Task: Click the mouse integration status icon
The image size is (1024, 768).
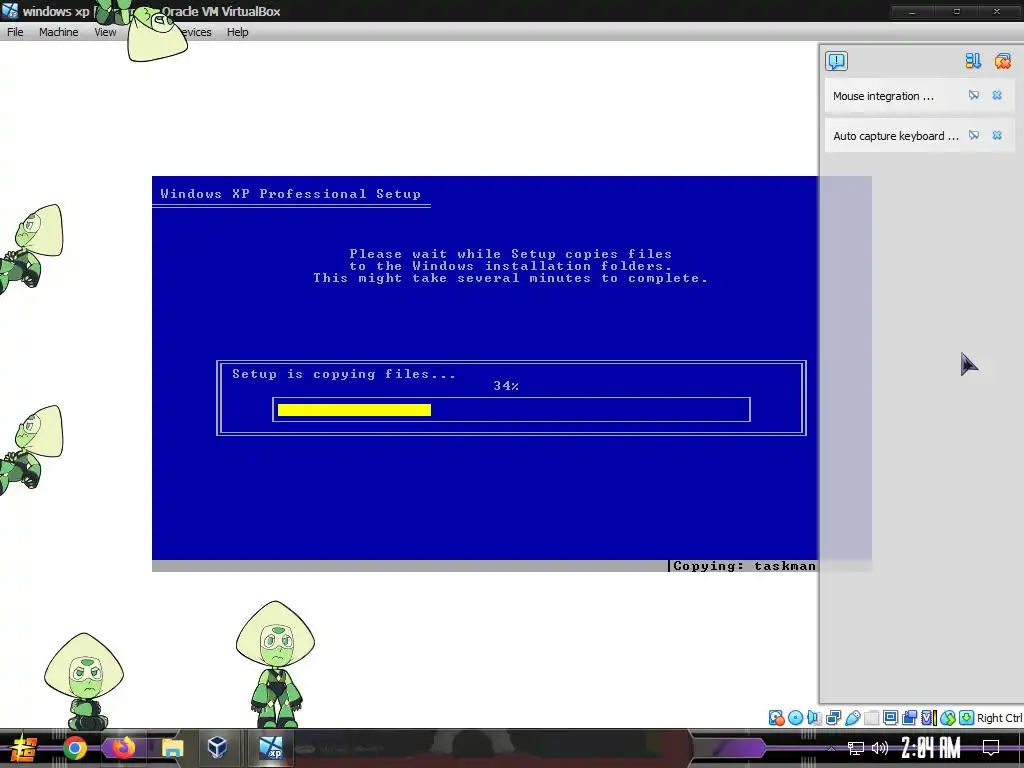Action: point(948,718)
